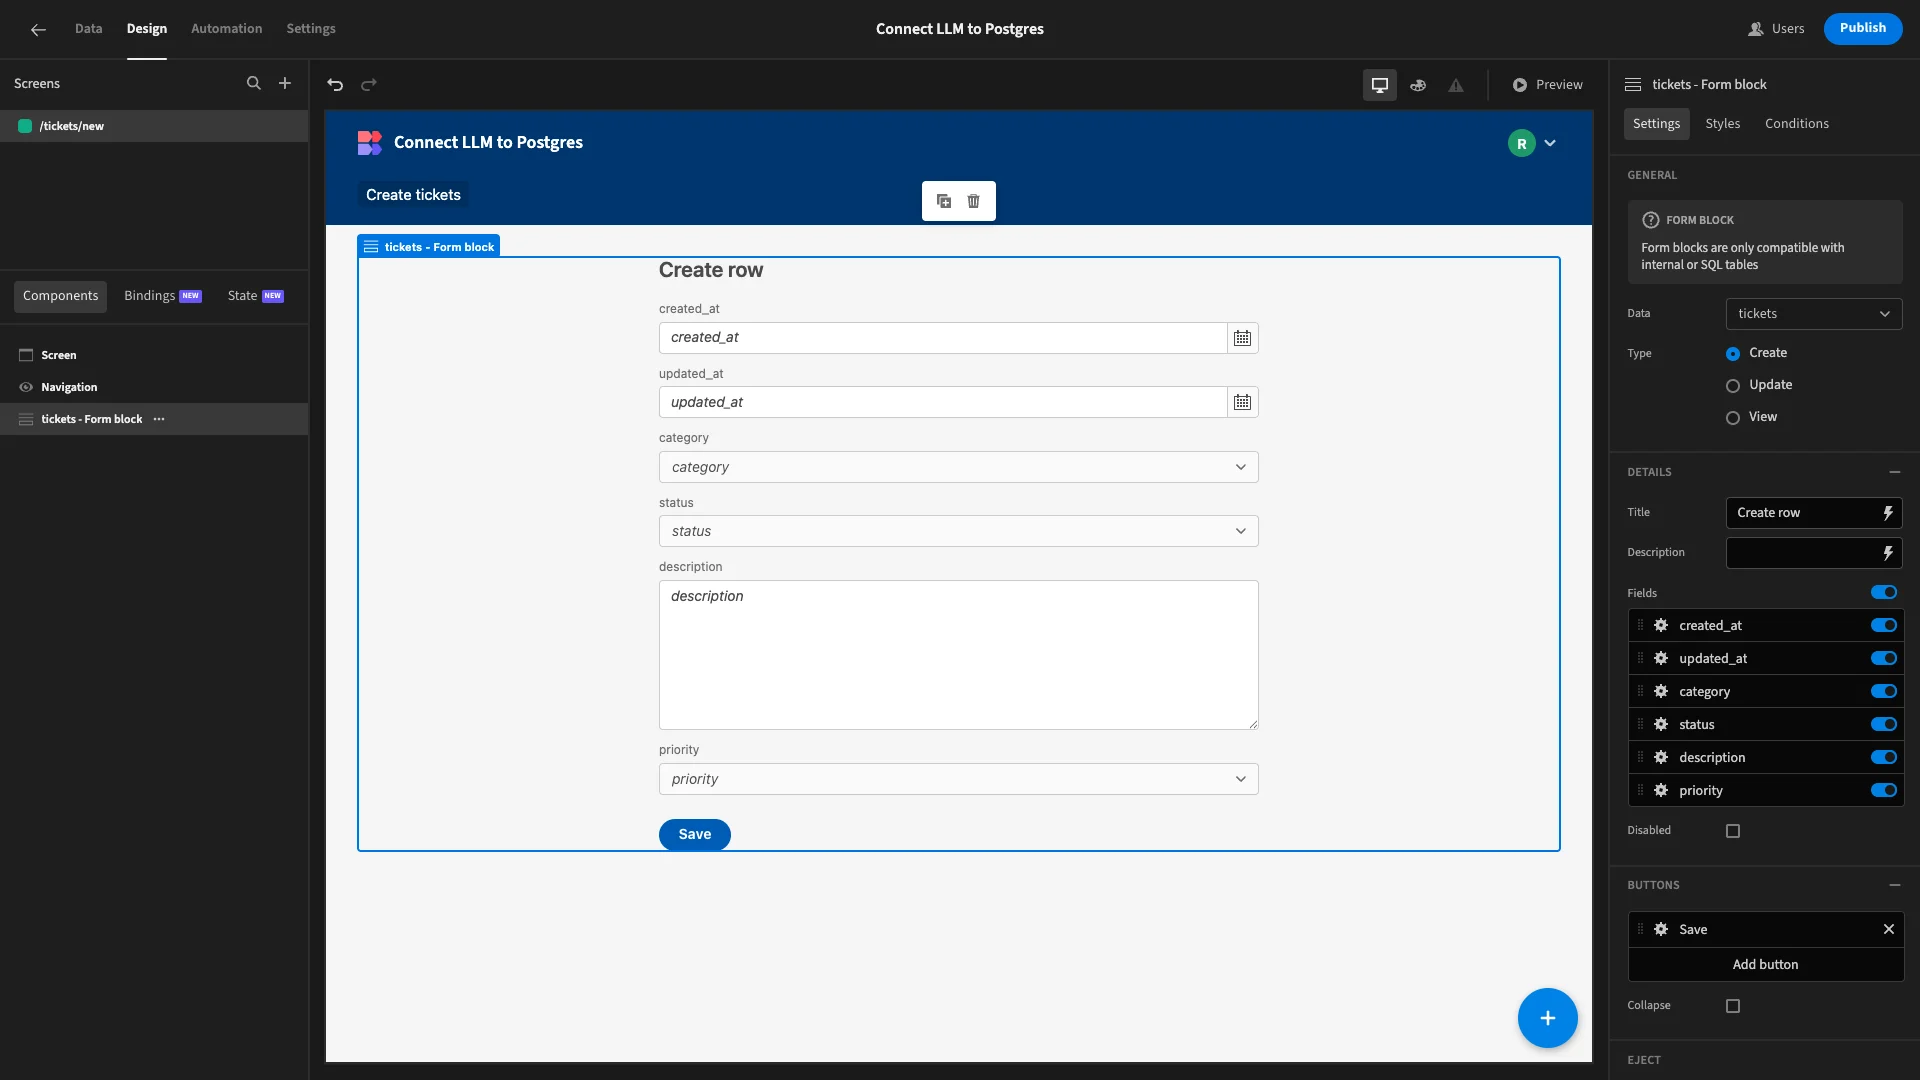The image size is (1920, 1080).
Task: Select the View form type
Action: (1733, 418)
